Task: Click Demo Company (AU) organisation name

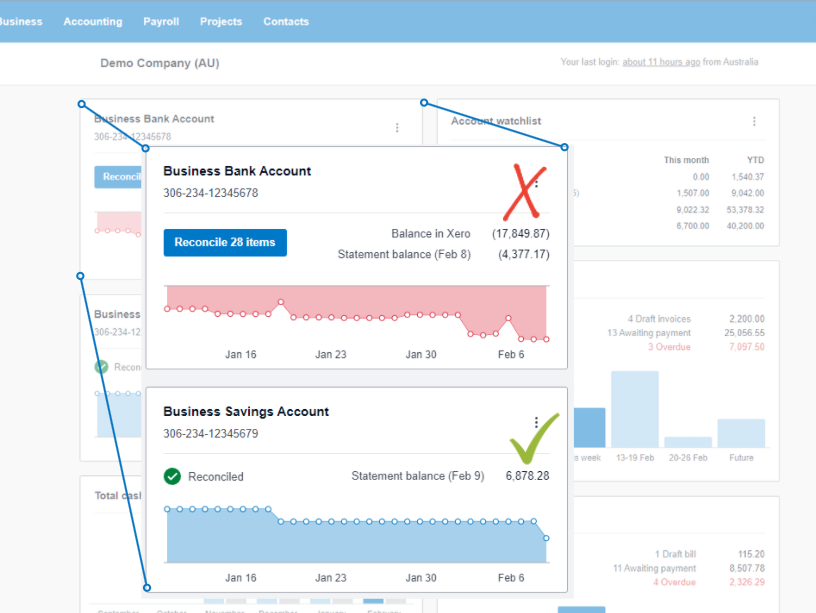Action: coord(160,63)
